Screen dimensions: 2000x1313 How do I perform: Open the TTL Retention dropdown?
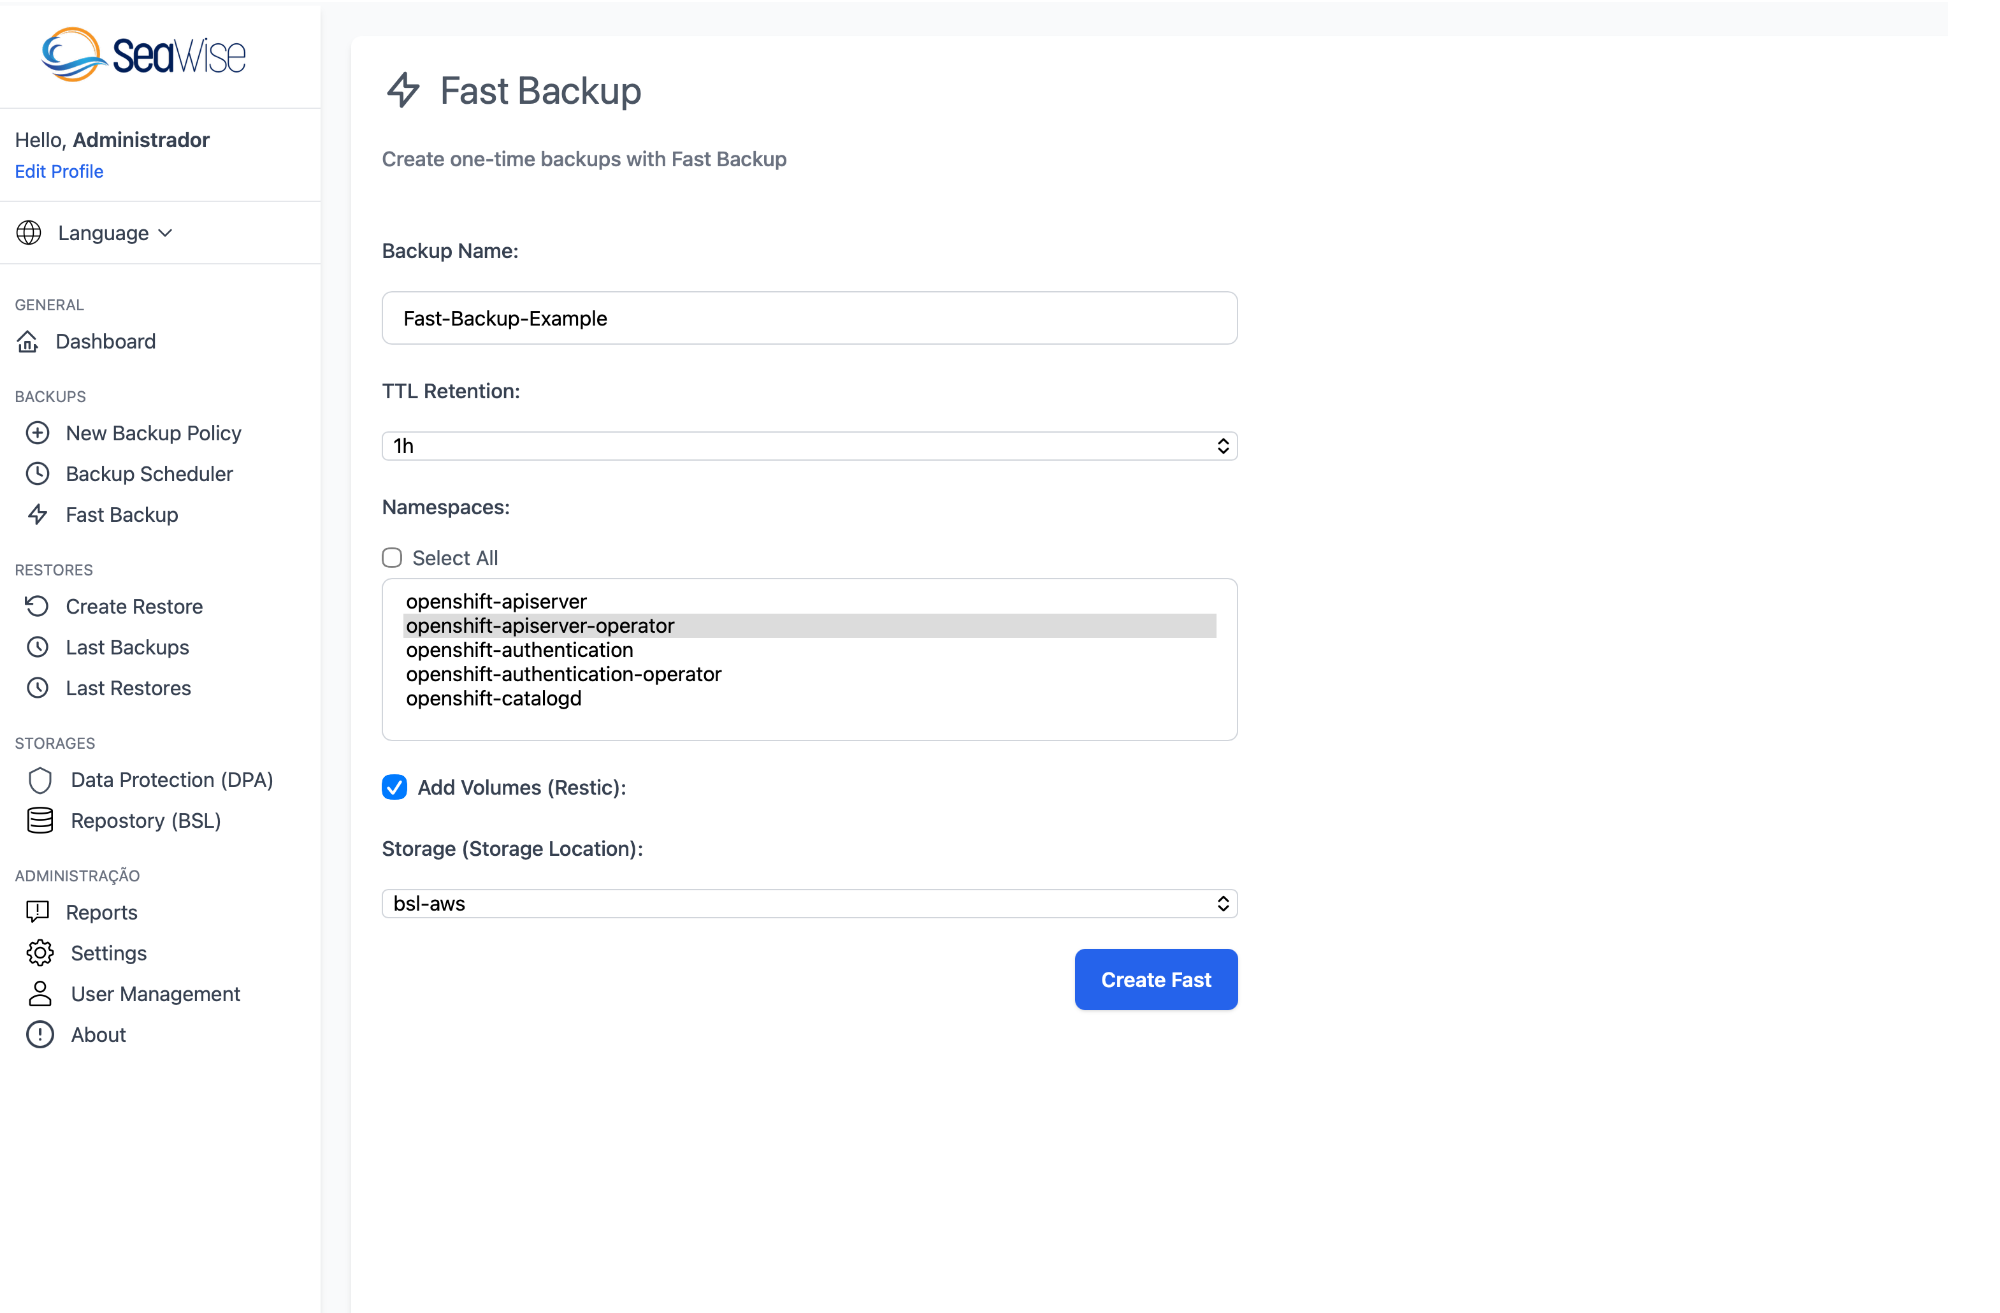809,445
